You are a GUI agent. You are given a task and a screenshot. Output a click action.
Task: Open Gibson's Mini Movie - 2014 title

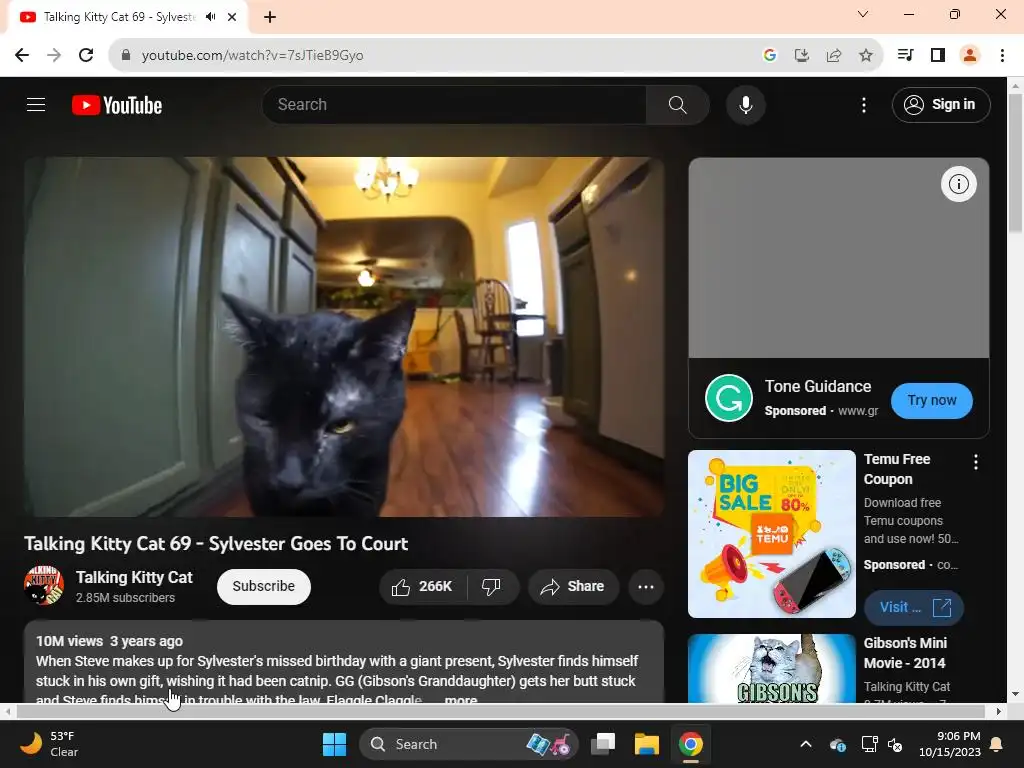click(904, 653)
